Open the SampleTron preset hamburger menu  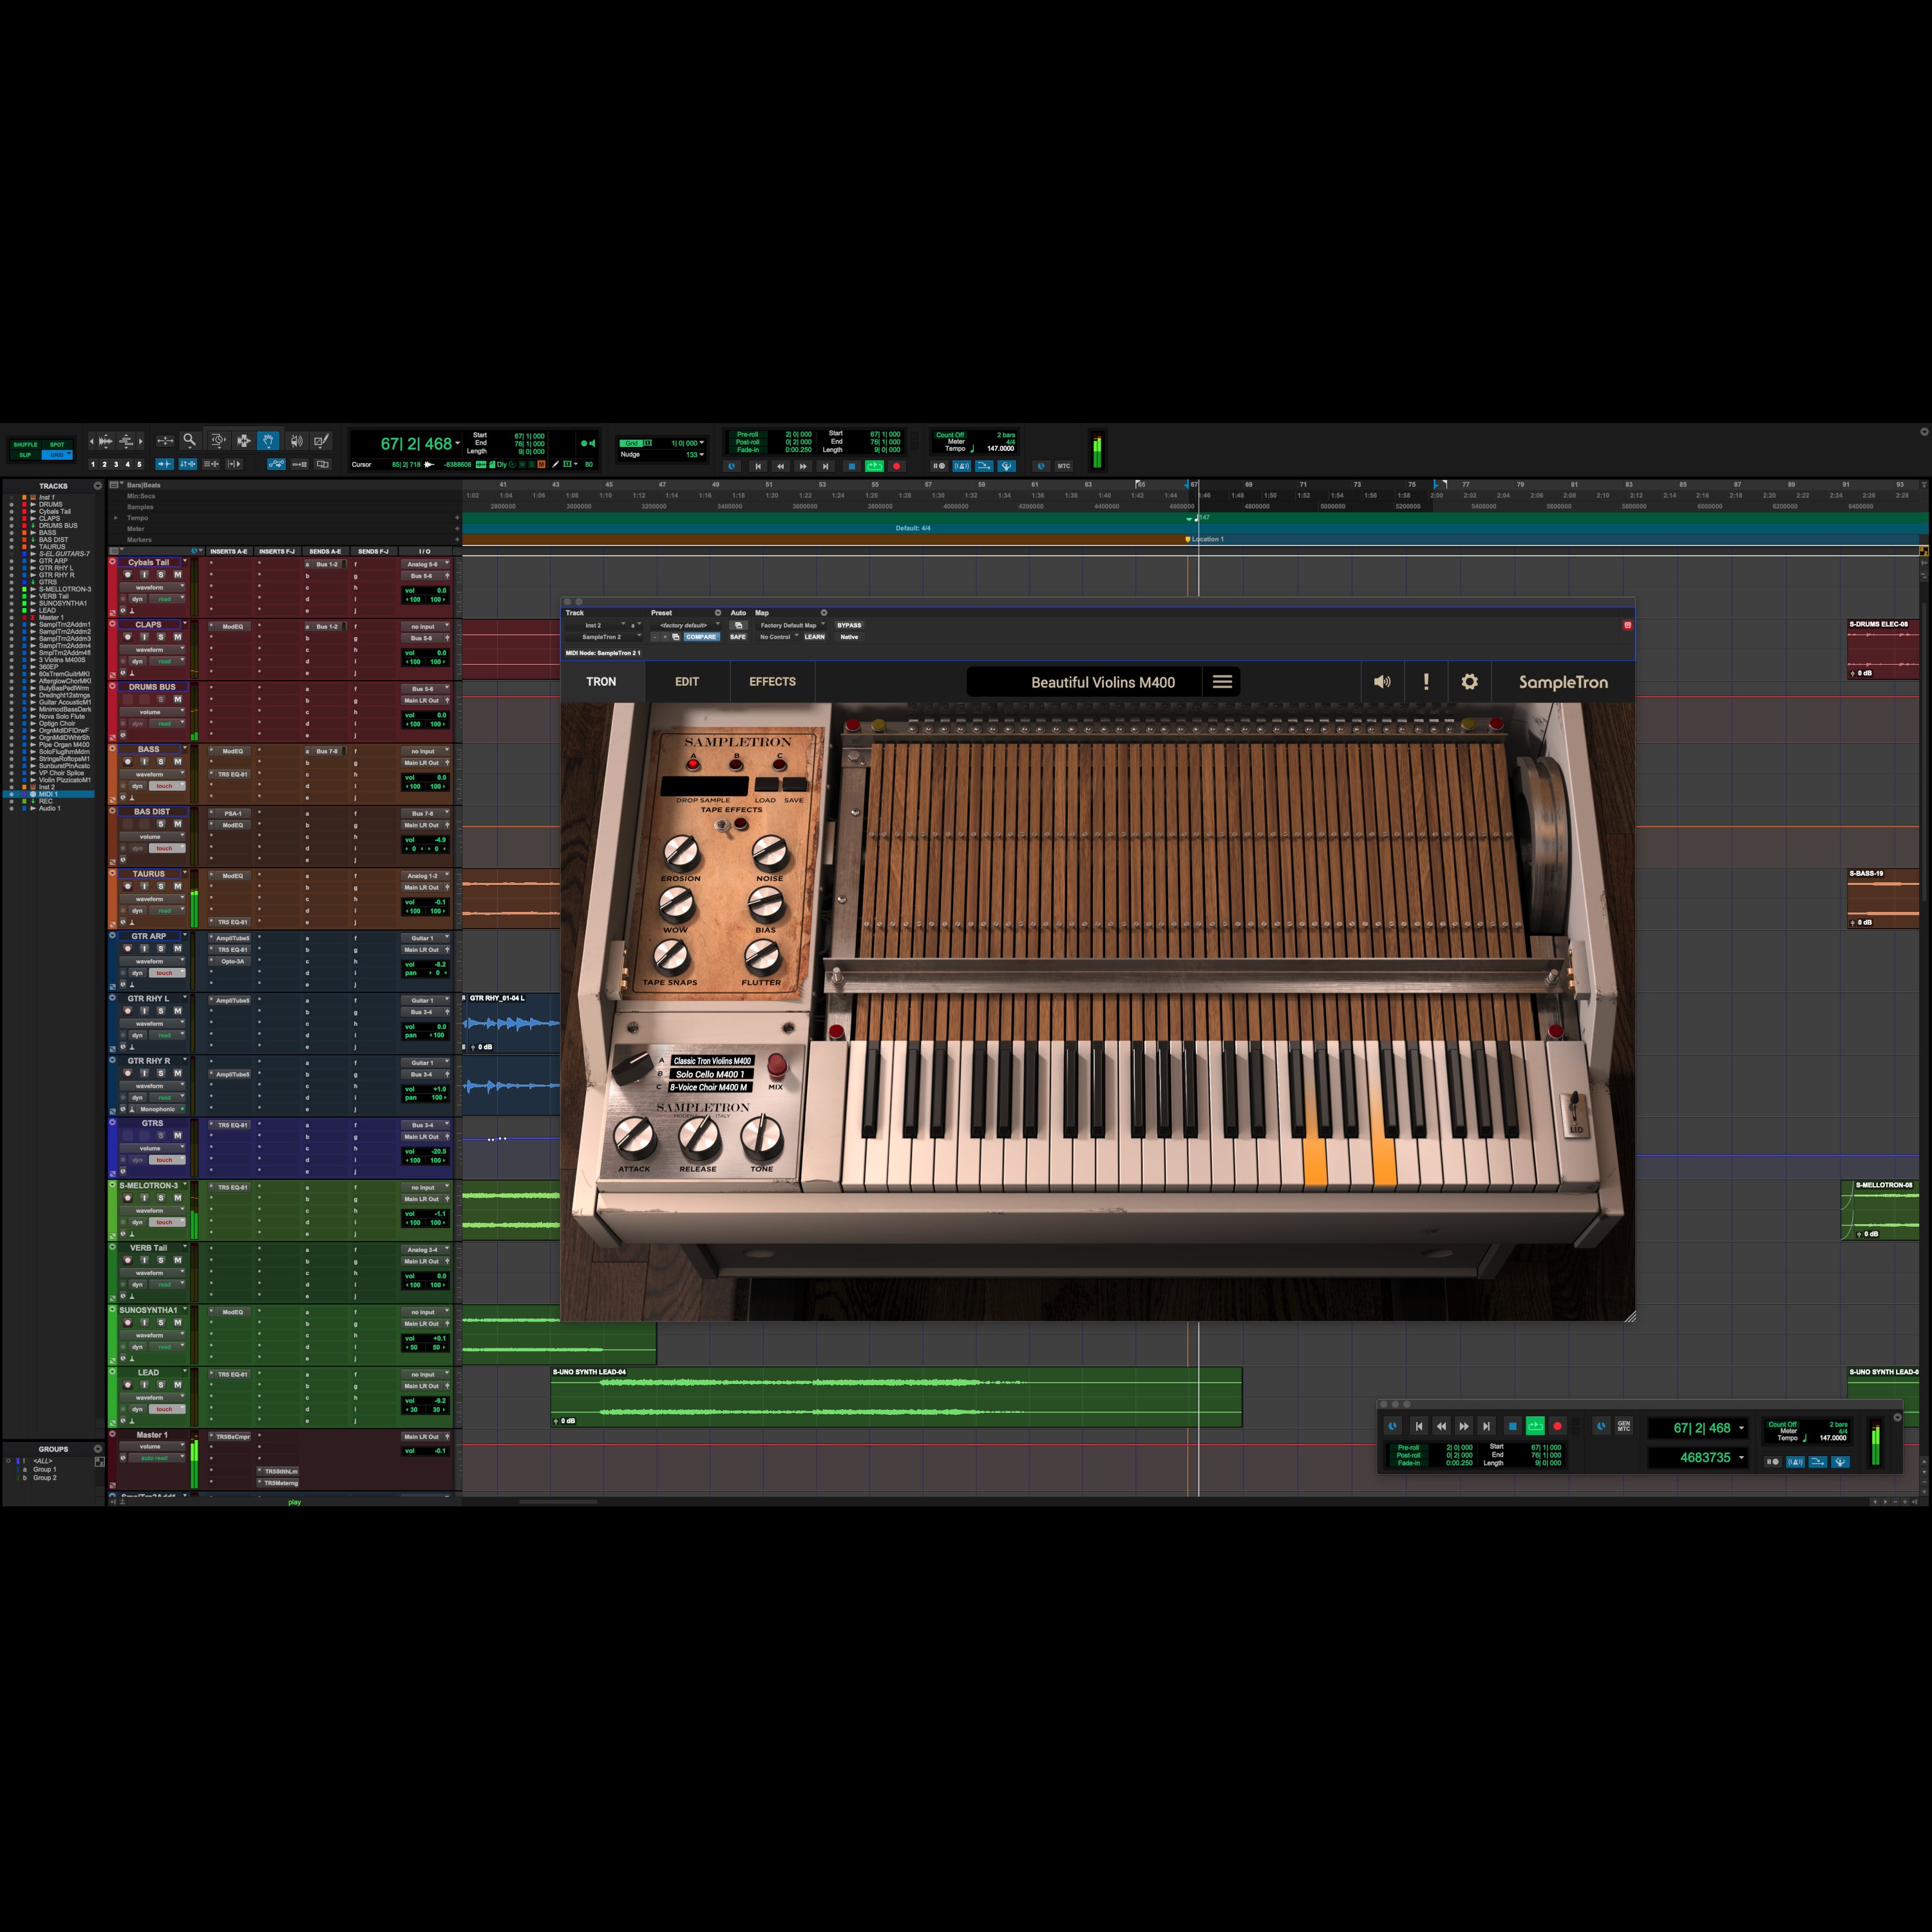tap(1222, 682)
